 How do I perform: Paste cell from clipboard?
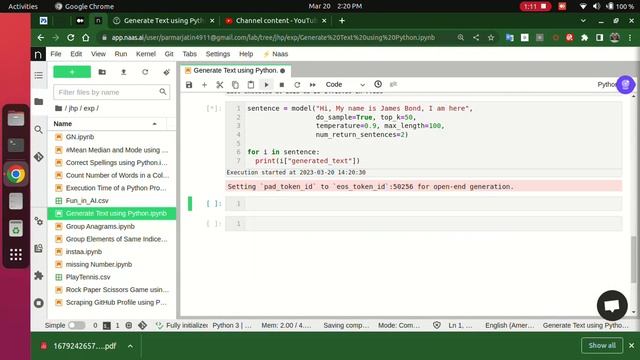[x=251, y=84]
